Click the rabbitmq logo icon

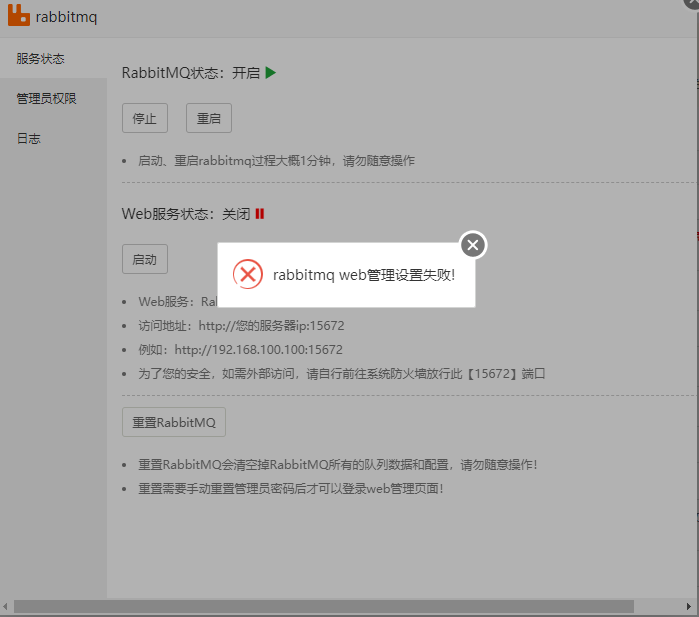click(19, 15)
